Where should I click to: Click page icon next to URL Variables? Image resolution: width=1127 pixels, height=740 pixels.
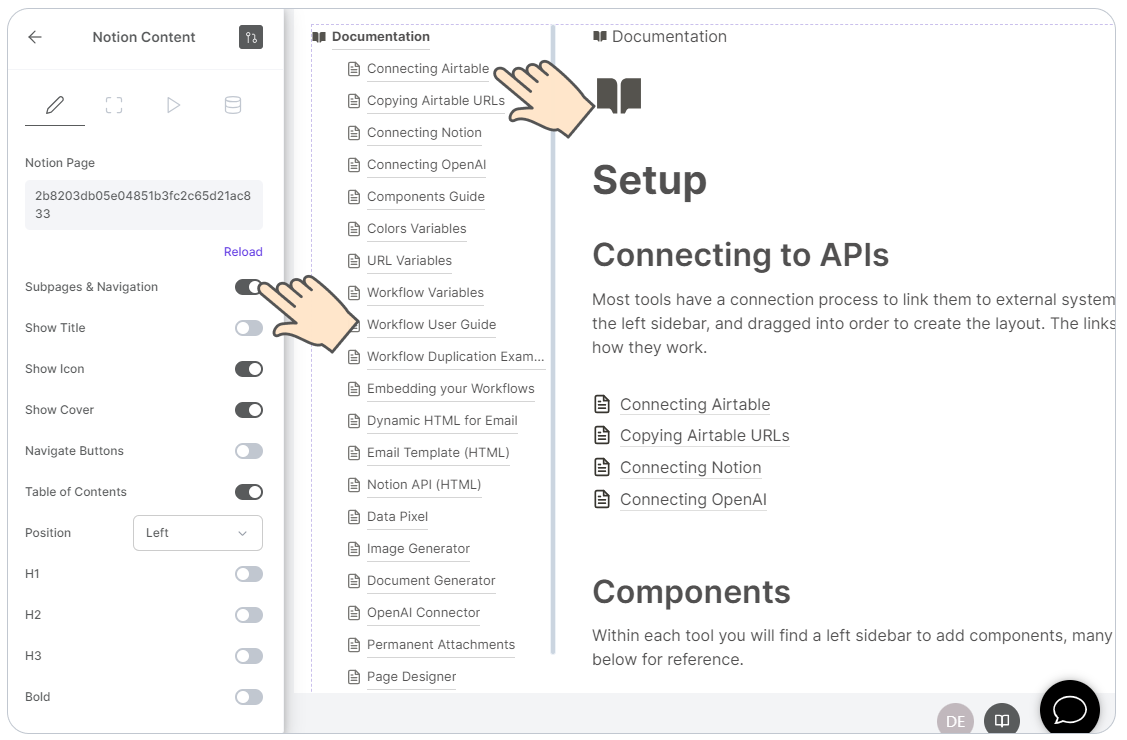354,261
